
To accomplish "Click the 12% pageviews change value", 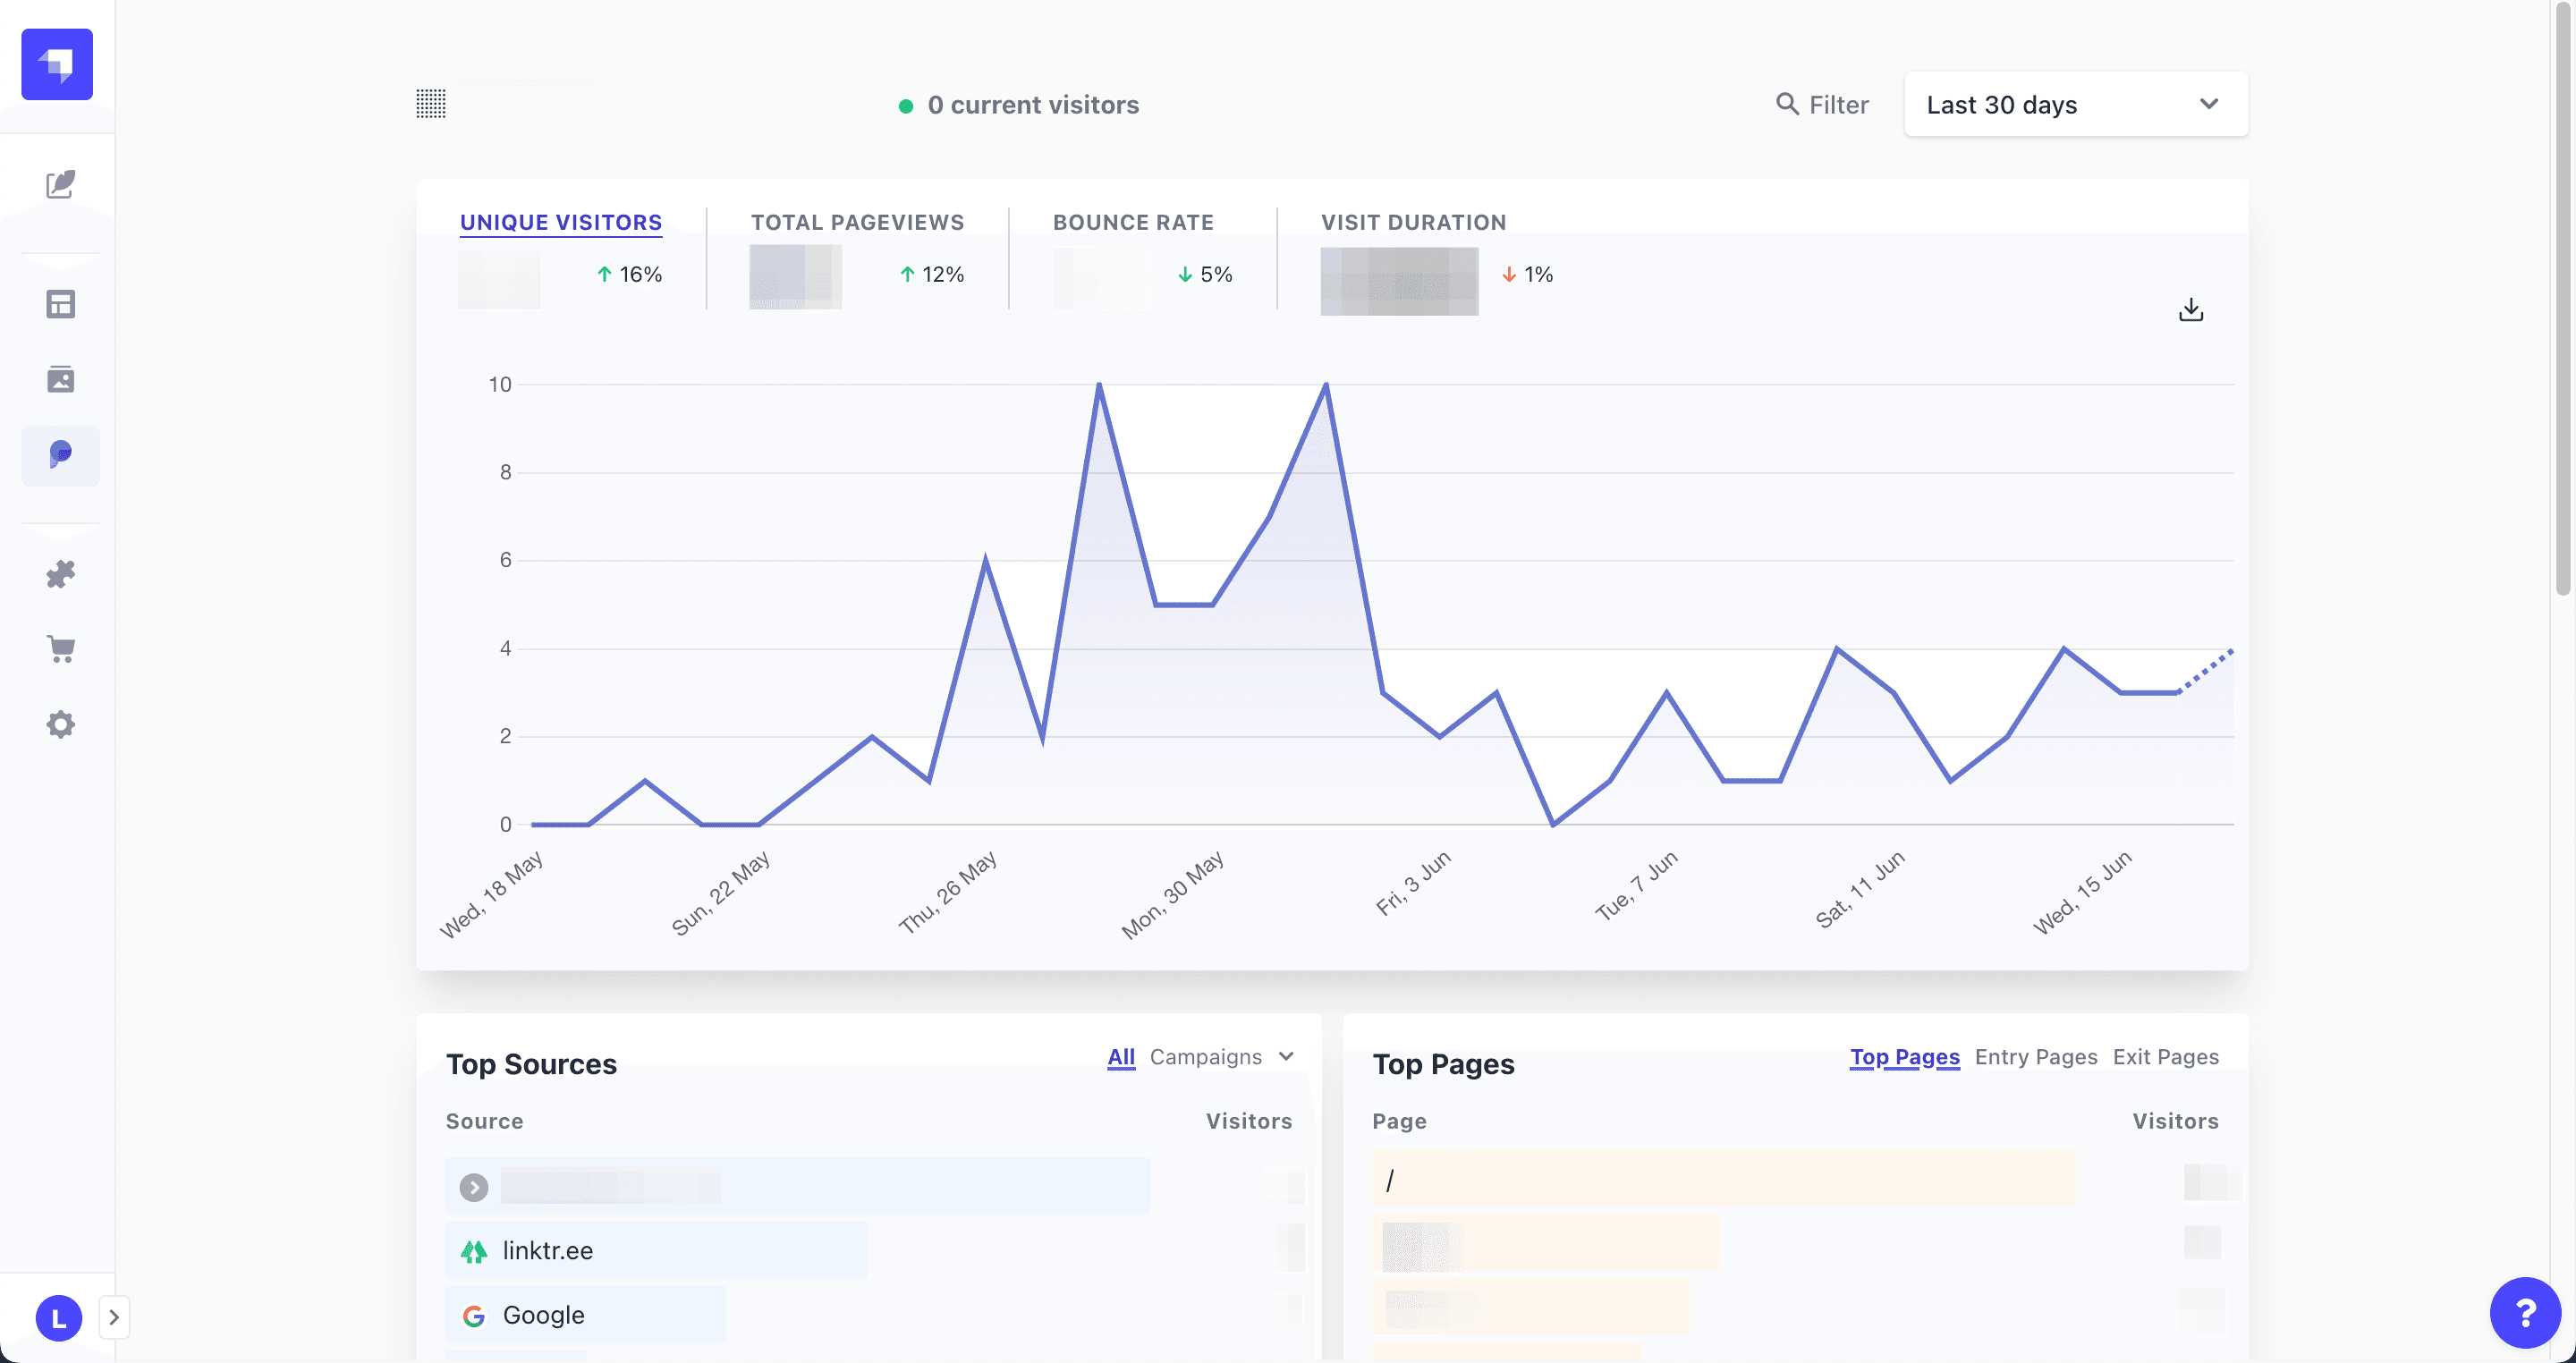I will (x=943, y=274).
